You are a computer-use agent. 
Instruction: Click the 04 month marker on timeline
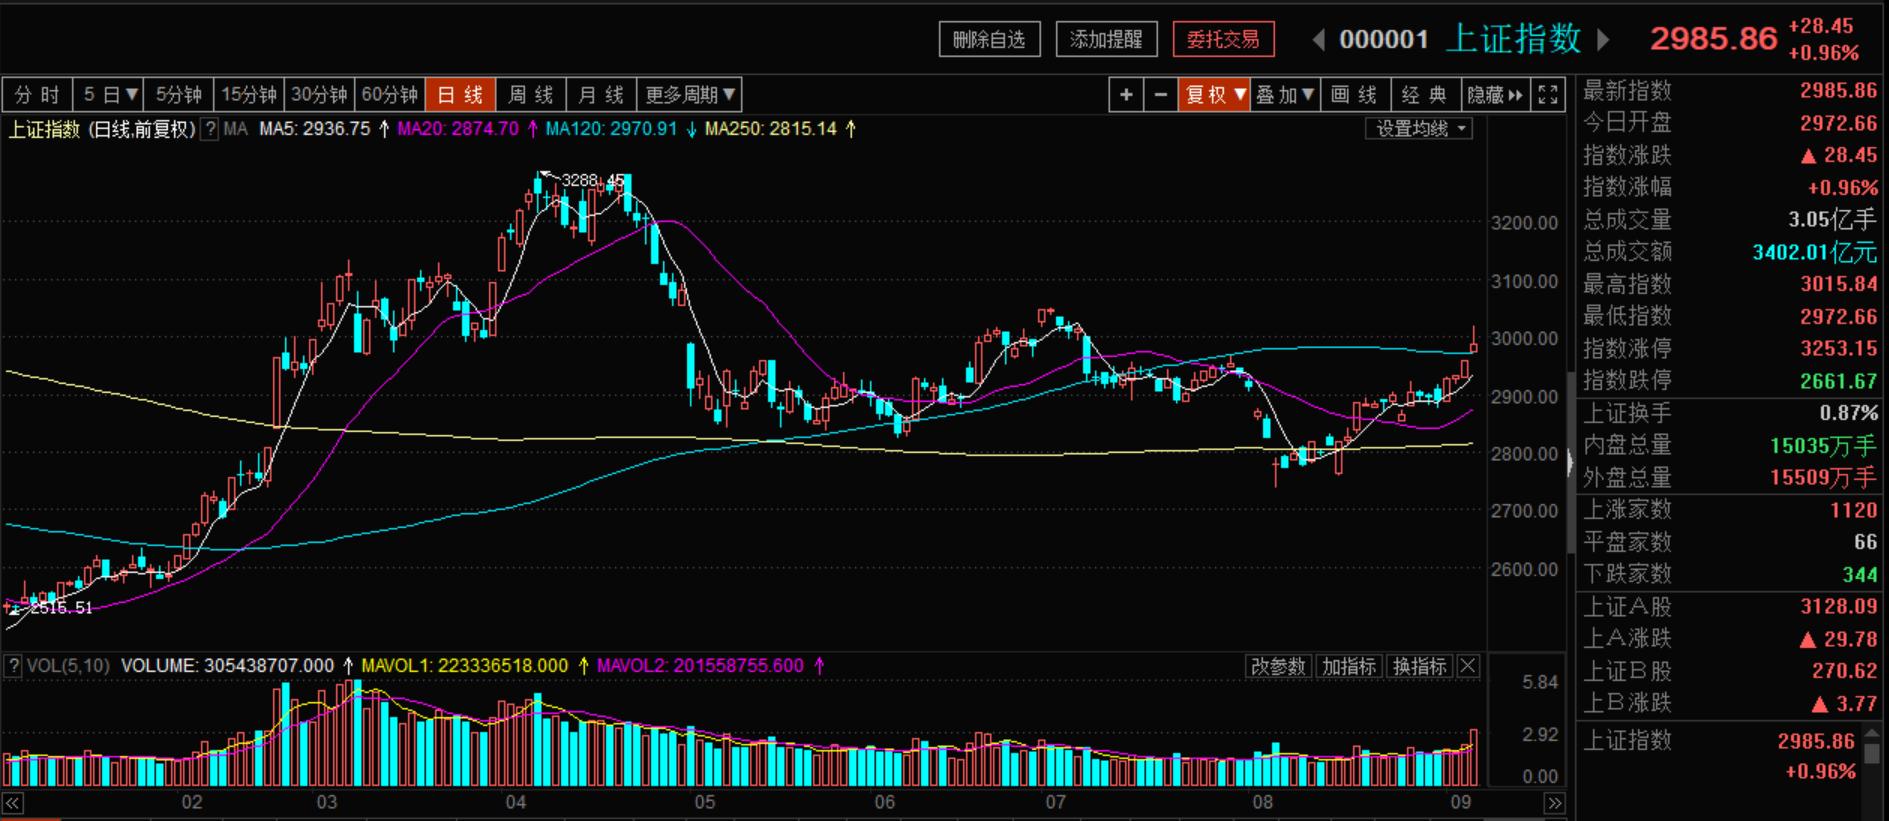pyautogui.click(x=516, y=802)
